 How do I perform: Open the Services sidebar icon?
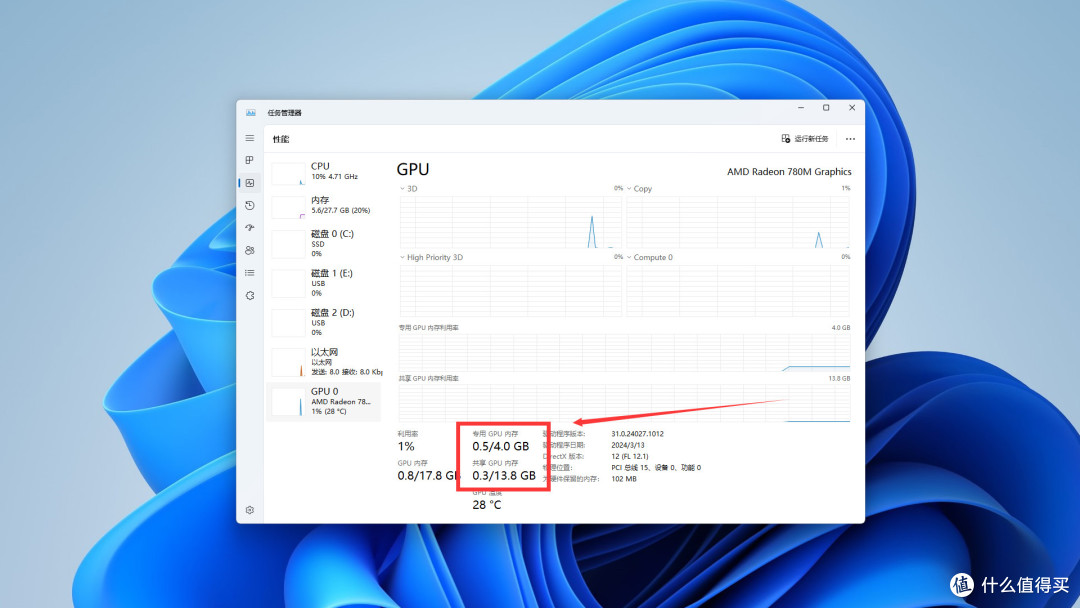pyautogui.click(x=249, y=295)
